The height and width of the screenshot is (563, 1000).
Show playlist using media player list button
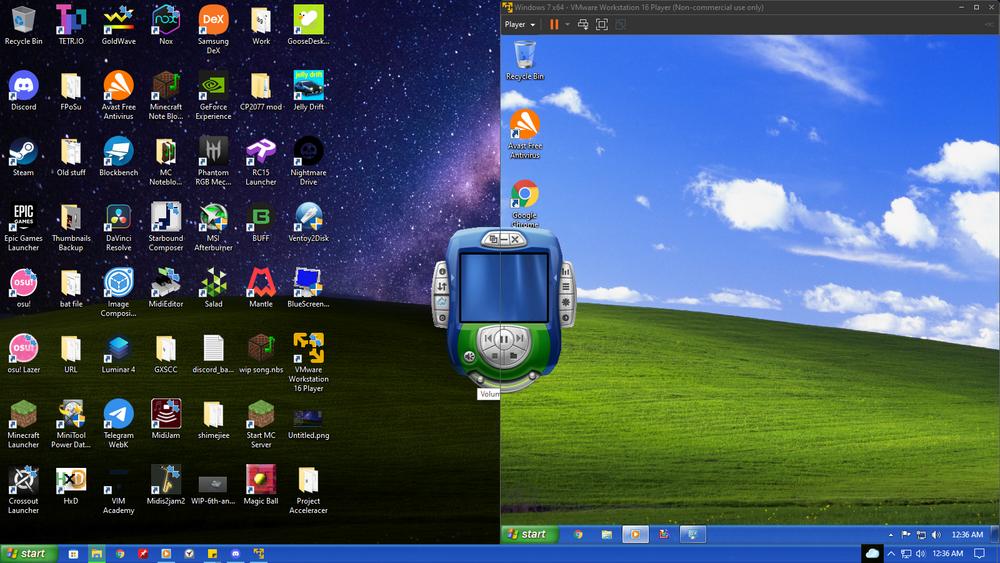point(566,287)
